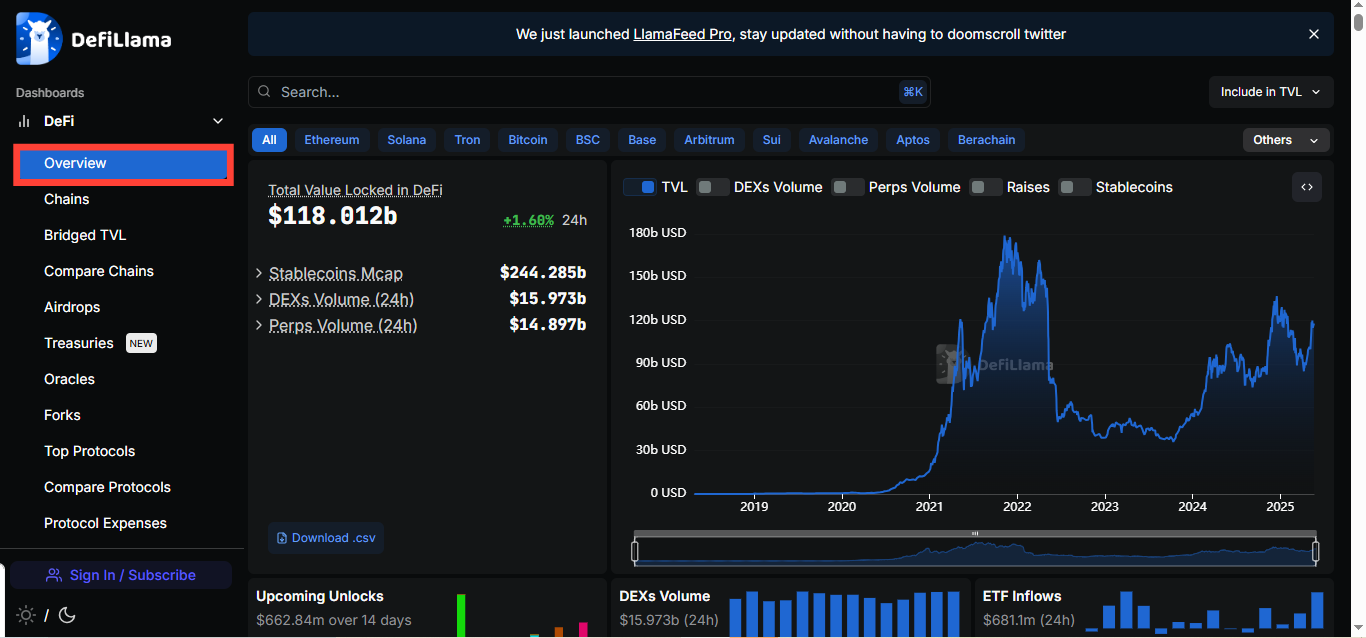This screenshot has height=638, width=1366.
Task: Click the DefiLlama logo icon
Action: tap(39, 40)
